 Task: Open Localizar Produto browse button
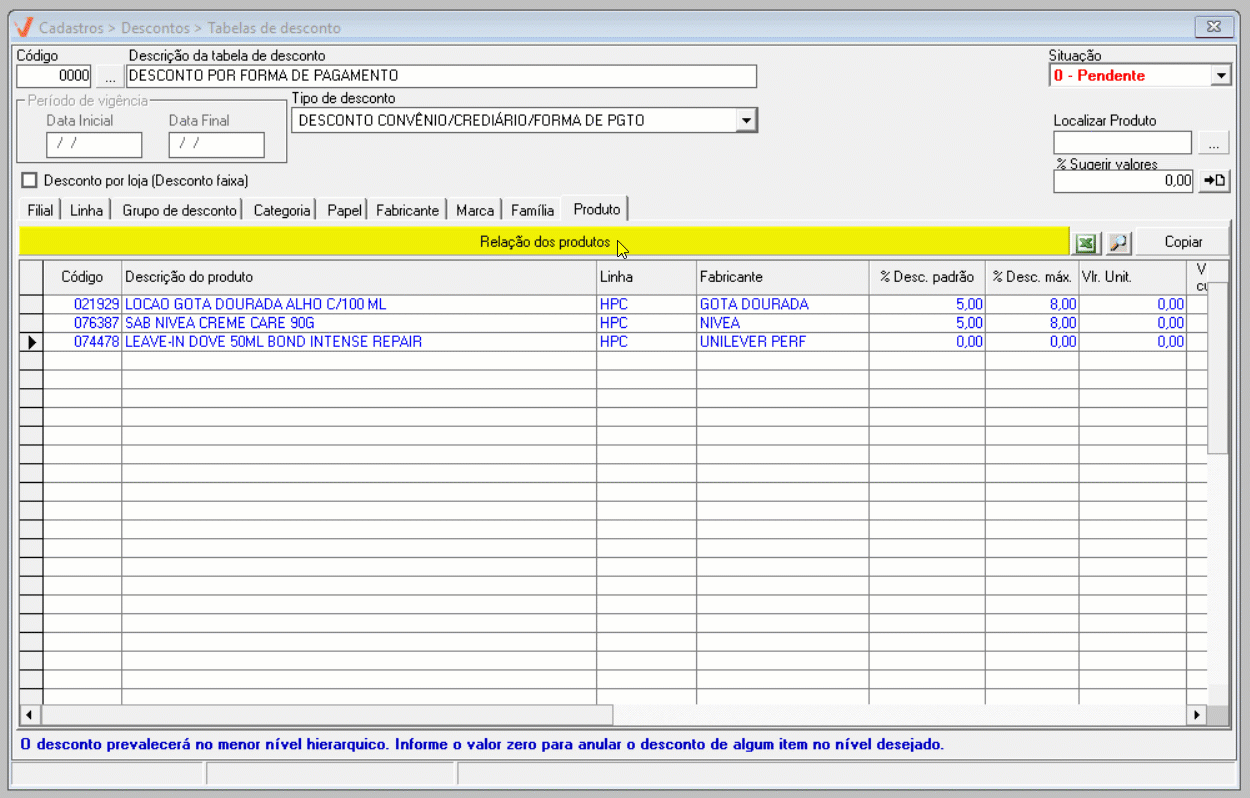point(1214,144)
